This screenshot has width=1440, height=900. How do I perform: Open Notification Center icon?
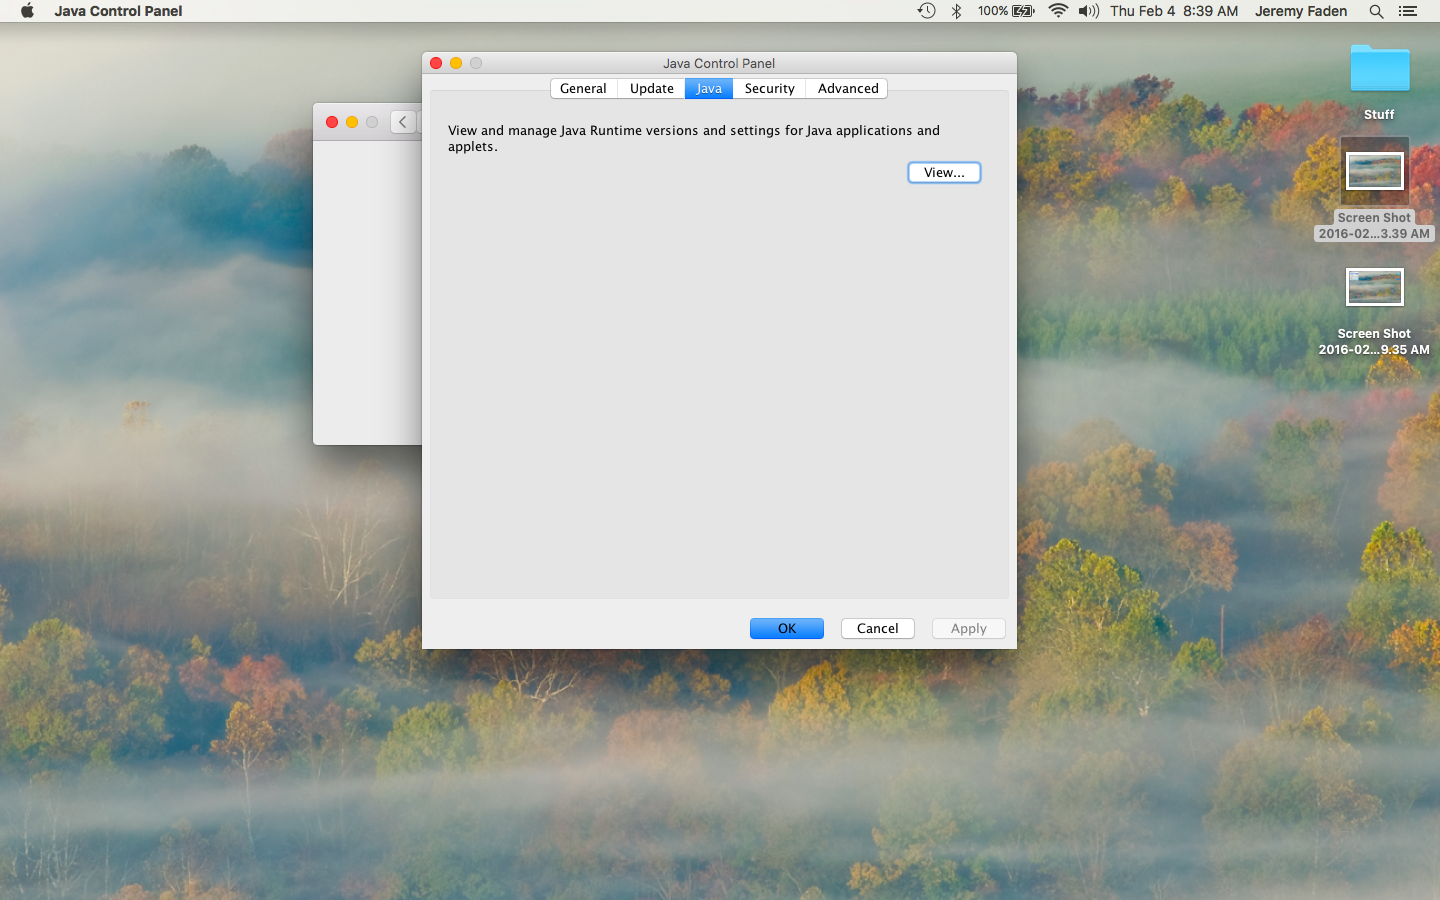click(1408, 11)
